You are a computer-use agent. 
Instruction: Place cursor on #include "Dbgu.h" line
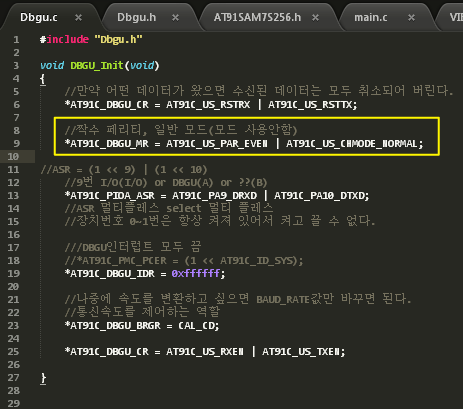(91, 40)
